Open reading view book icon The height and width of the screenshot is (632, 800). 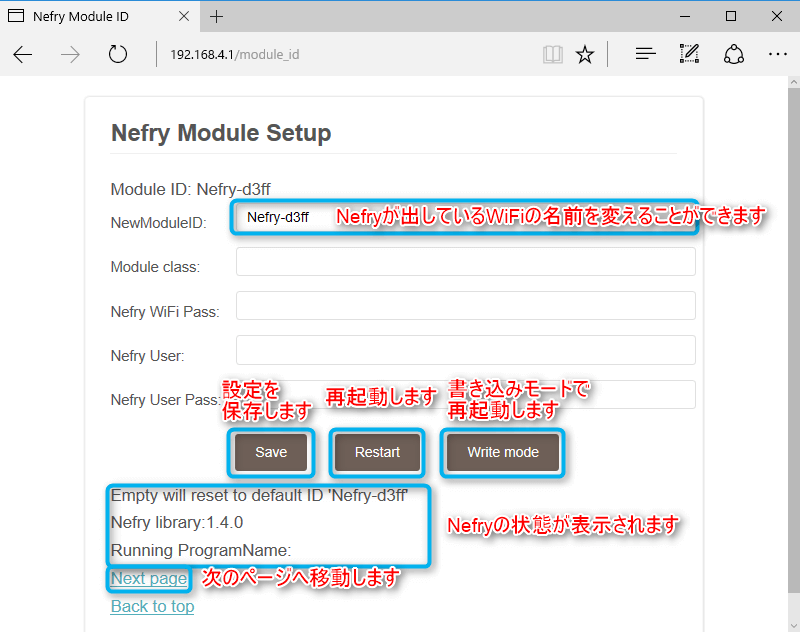(553, 54)
